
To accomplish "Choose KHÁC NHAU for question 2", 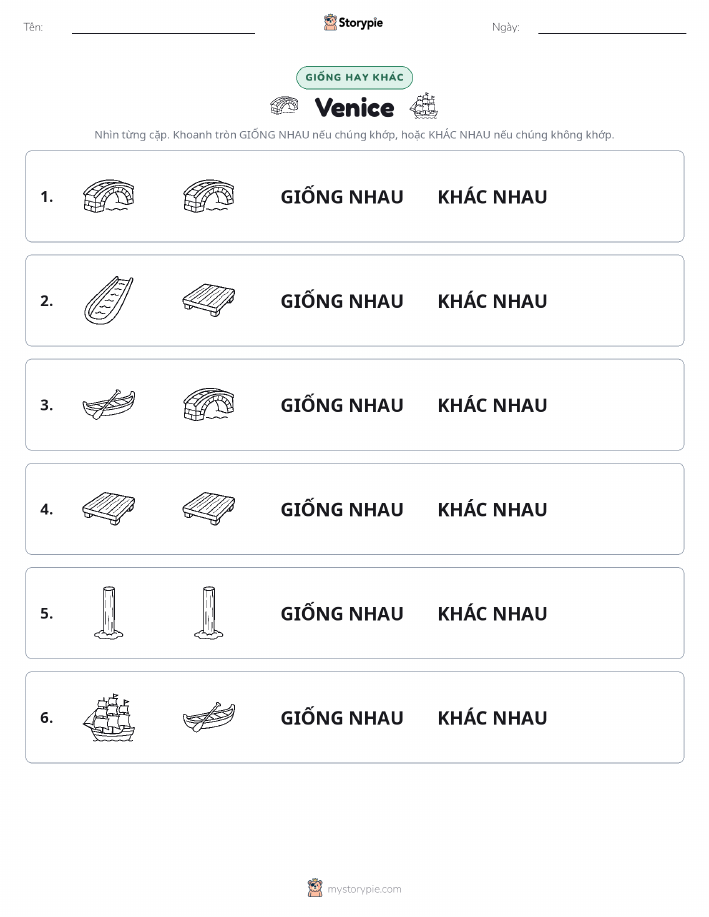I will click(493, 301).
